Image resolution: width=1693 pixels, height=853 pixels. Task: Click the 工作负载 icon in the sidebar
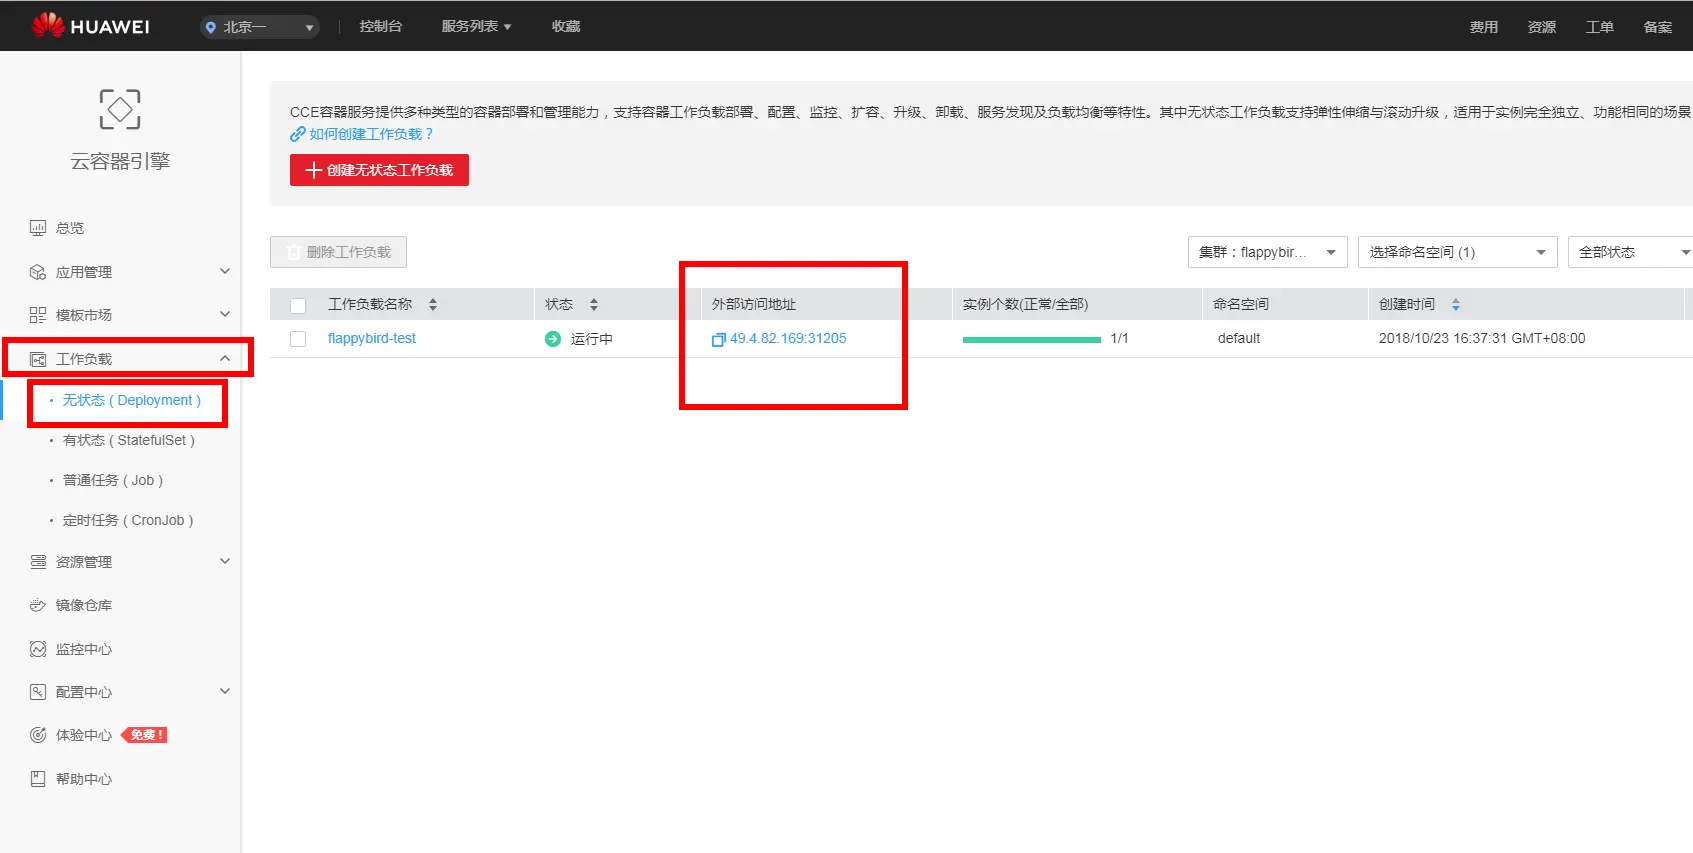tap(38, 359)
